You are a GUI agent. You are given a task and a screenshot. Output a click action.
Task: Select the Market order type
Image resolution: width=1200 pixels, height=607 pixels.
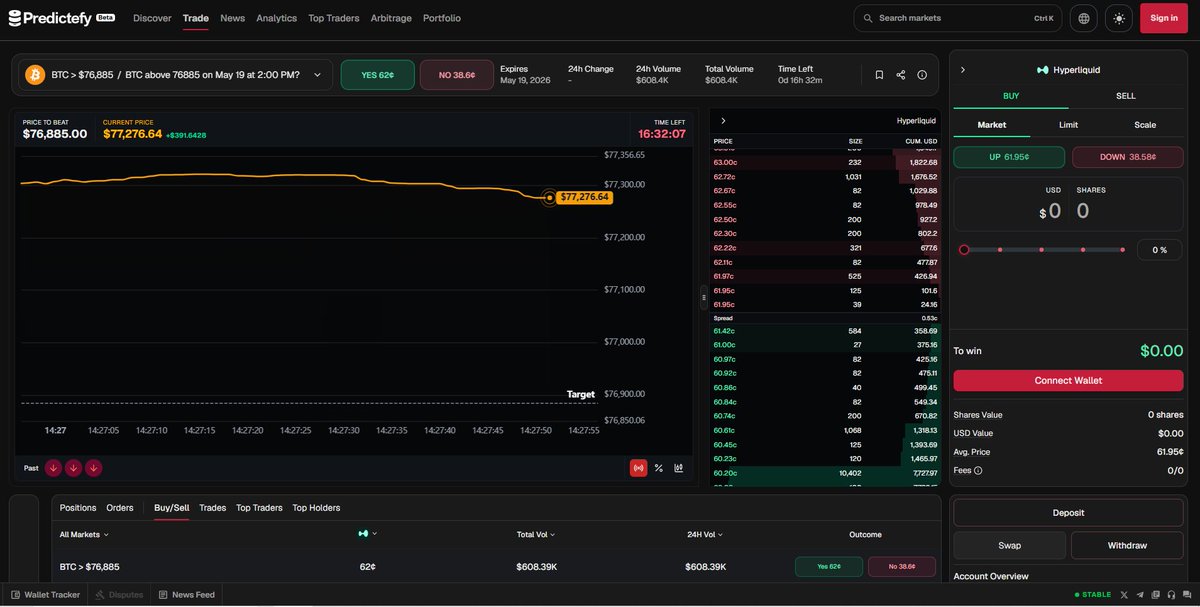pyautogui.click(x=991, y=125)
